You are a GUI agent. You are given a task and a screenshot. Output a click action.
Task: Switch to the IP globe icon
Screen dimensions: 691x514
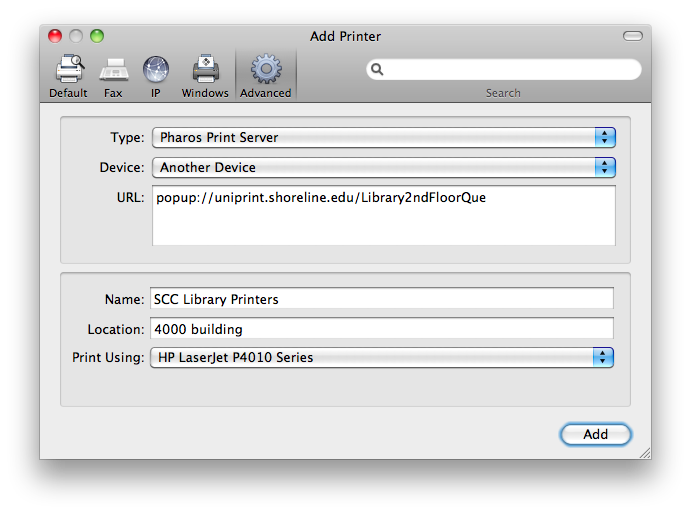pyautogui.click(x=156, y=70)
